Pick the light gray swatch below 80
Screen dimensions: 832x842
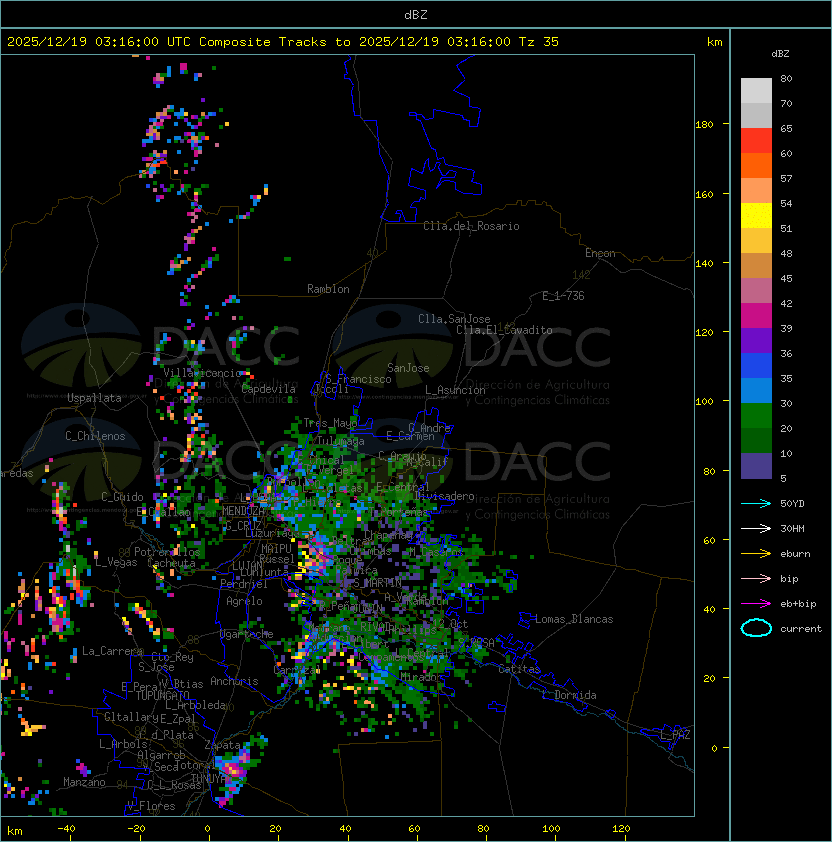tap(756, 90)
